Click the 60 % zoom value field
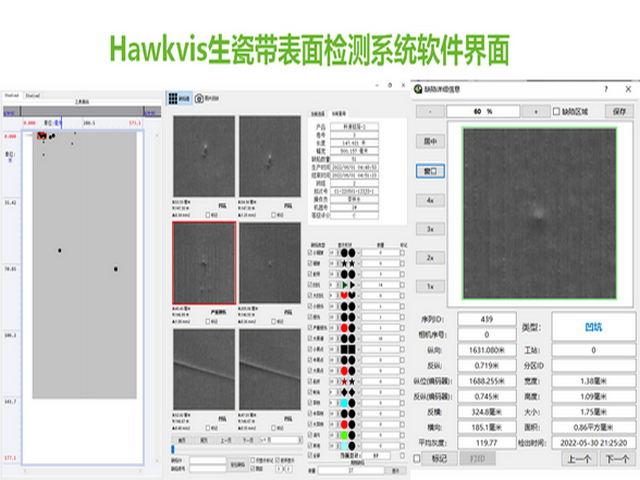Screen dimensions: 640x480 click(x=483, y=111)
